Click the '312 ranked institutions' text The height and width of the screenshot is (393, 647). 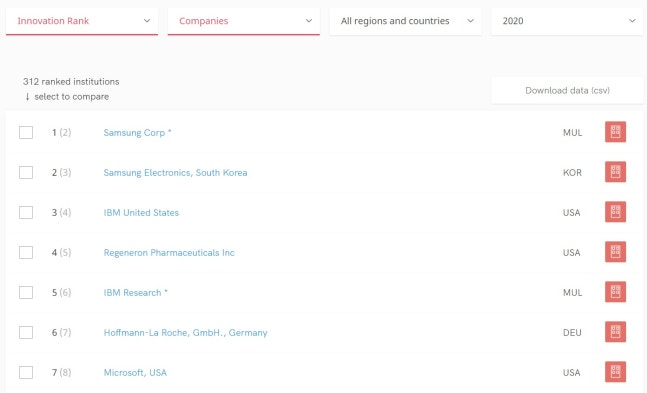pos(71,82)
